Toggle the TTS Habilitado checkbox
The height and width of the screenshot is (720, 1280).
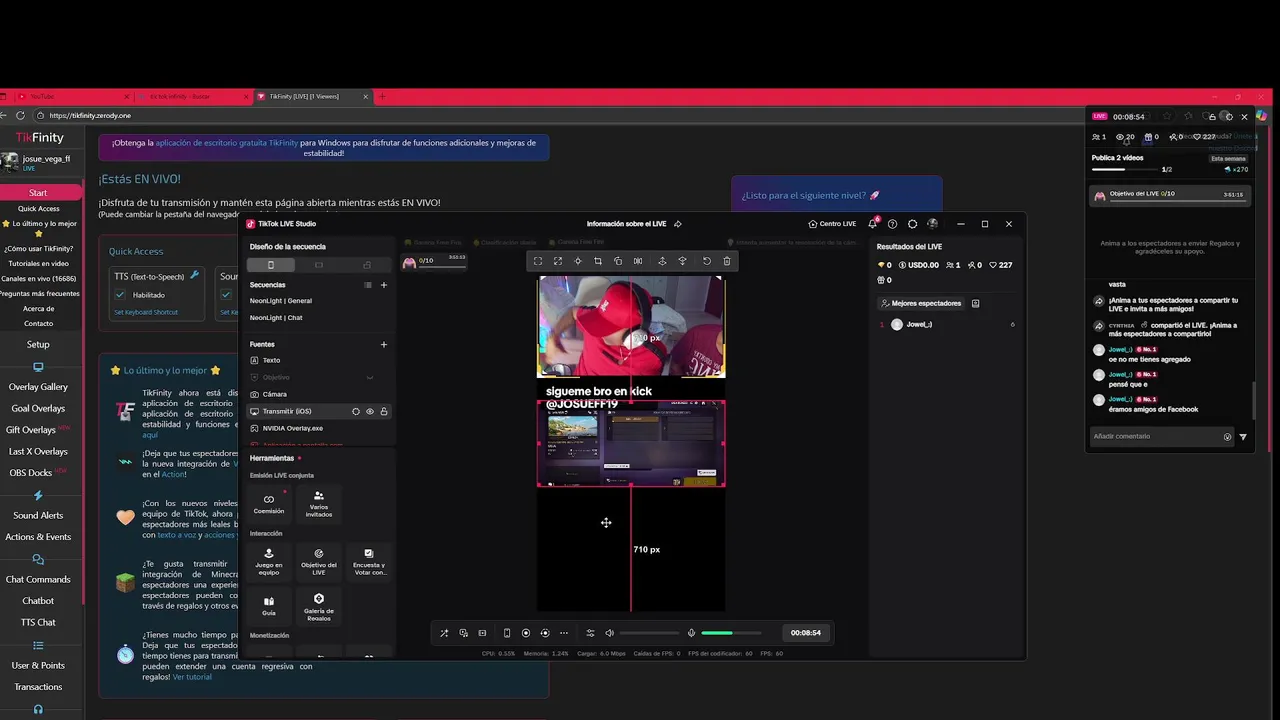pyautogui.click(x=120, y=295)
